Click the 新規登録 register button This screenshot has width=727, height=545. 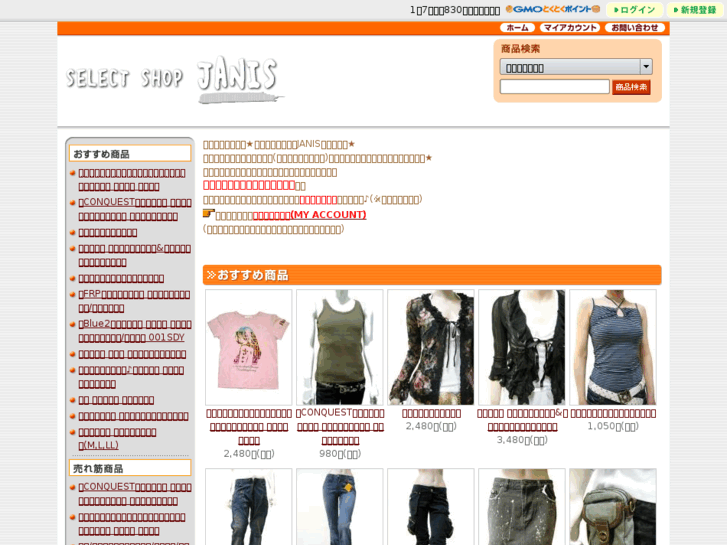pos(695,10)
